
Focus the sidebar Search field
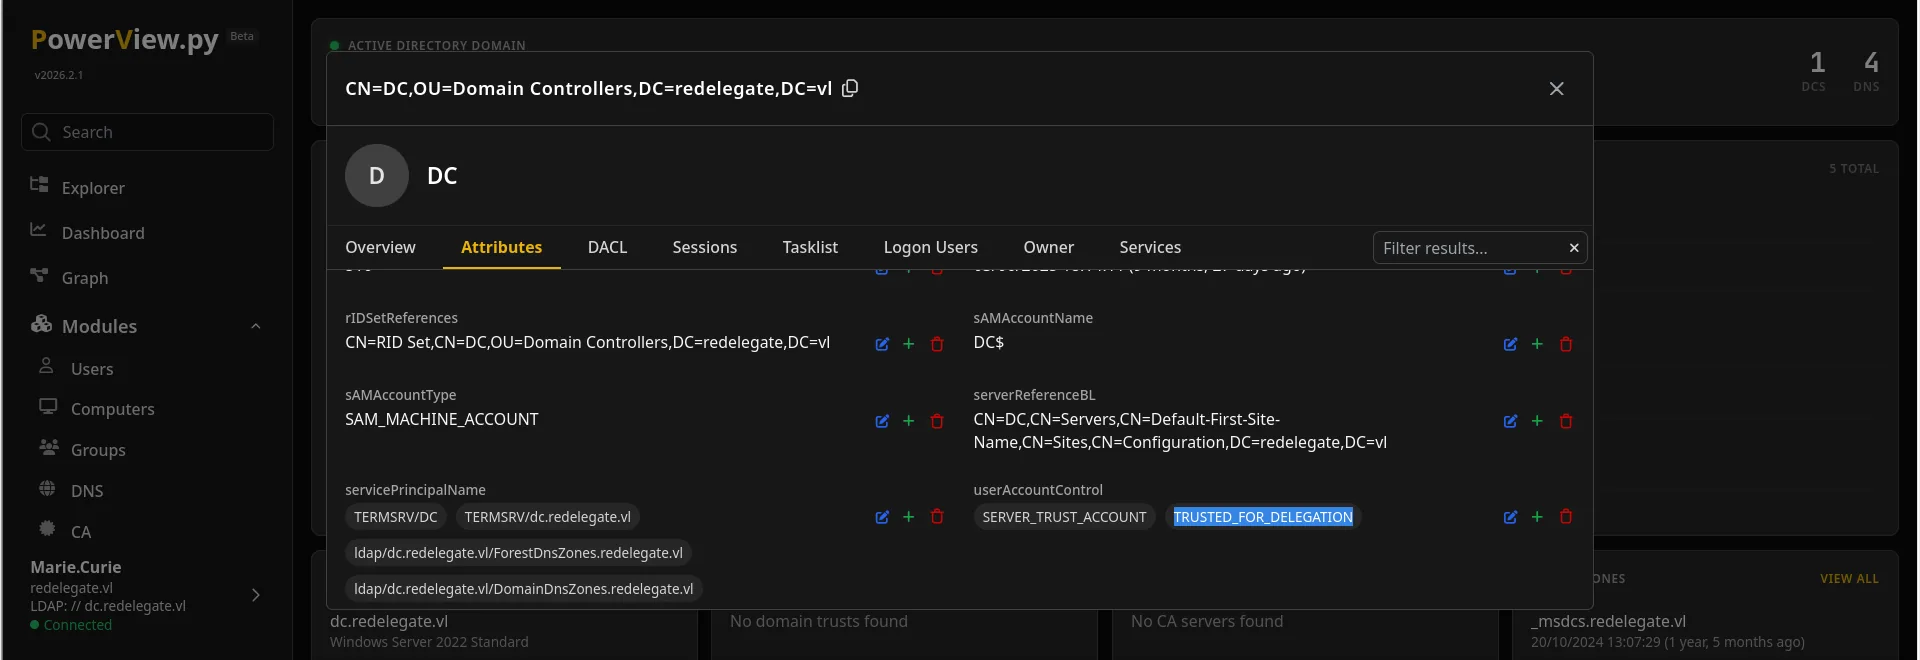(x=147, y=132)
